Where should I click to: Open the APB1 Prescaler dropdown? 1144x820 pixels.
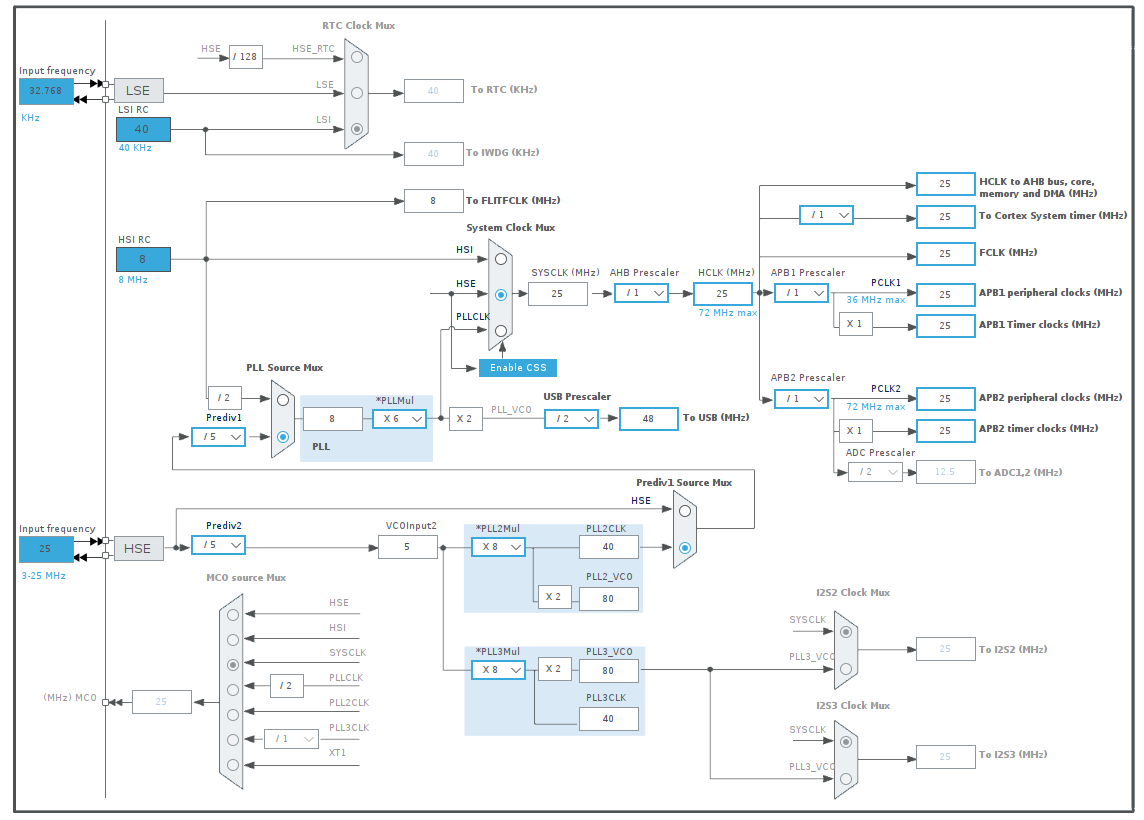[x=801, y=292]
